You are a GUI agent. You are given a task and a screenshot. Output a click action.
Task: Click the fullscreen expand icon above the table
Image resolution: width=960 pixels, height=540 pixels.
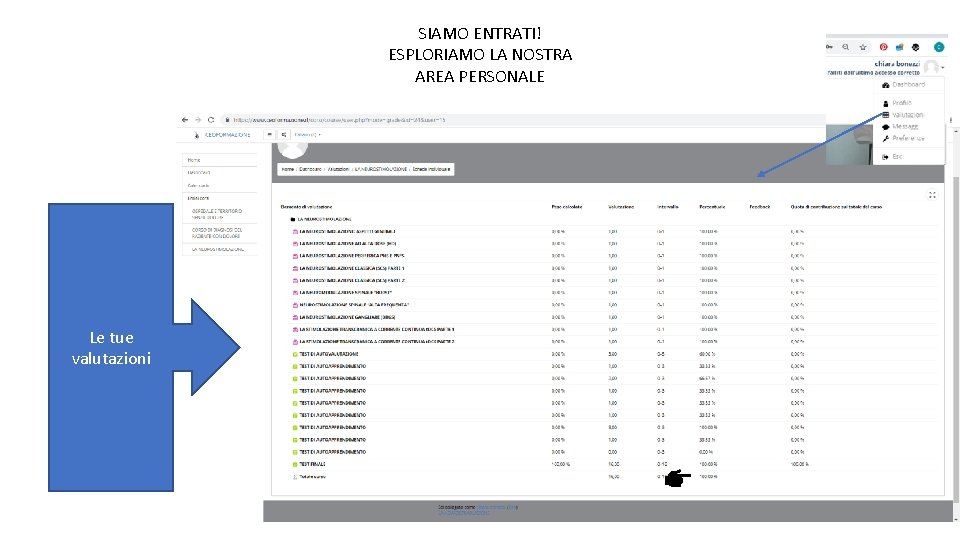(932, 195)
